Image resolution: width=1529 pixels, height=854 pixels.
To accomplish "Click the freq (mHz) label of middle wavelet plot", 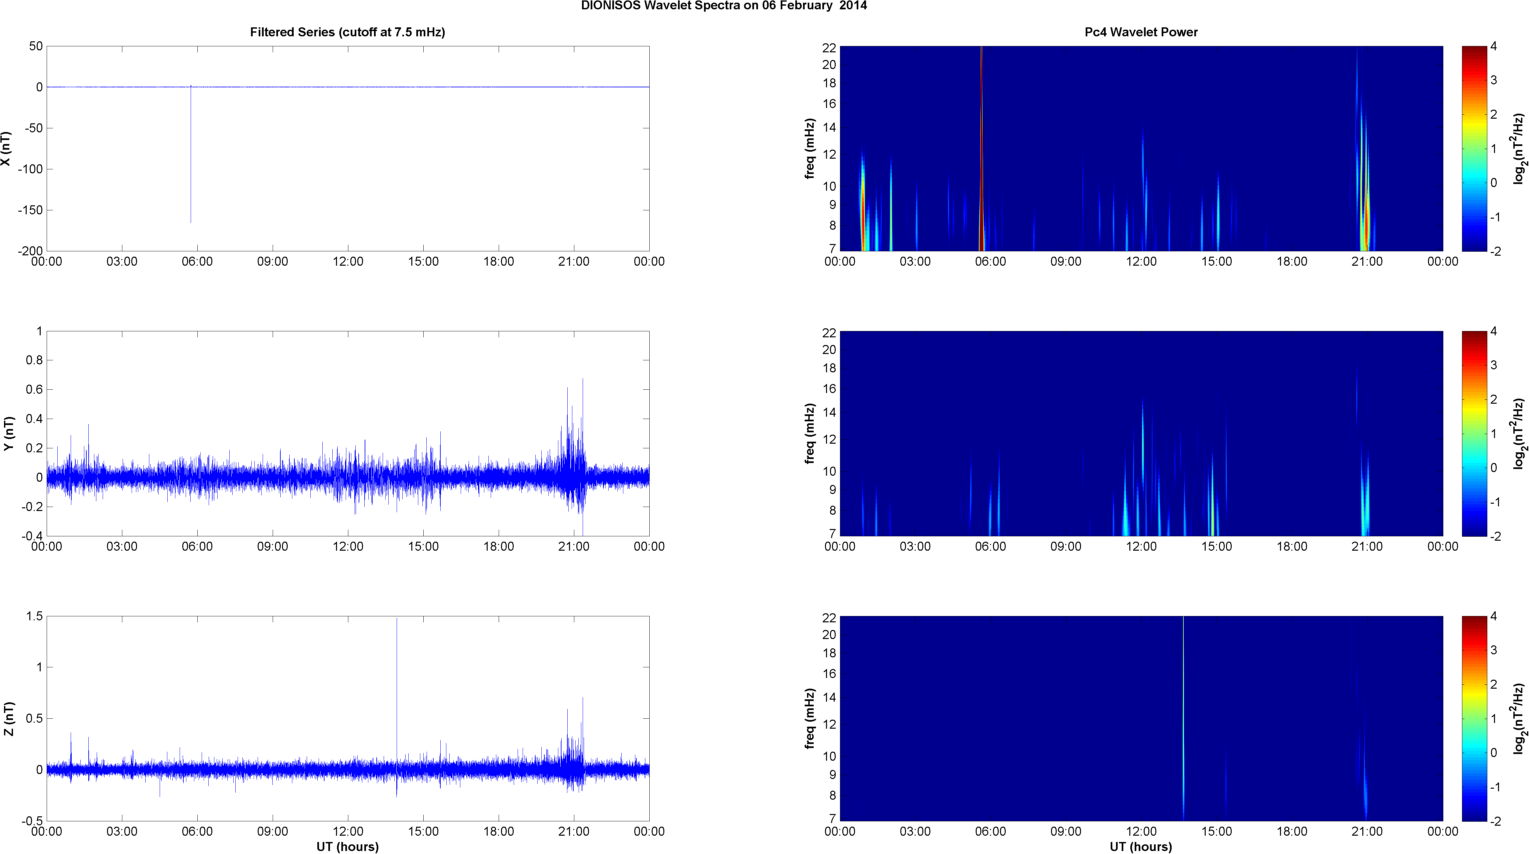I will [x=810, y=433].
